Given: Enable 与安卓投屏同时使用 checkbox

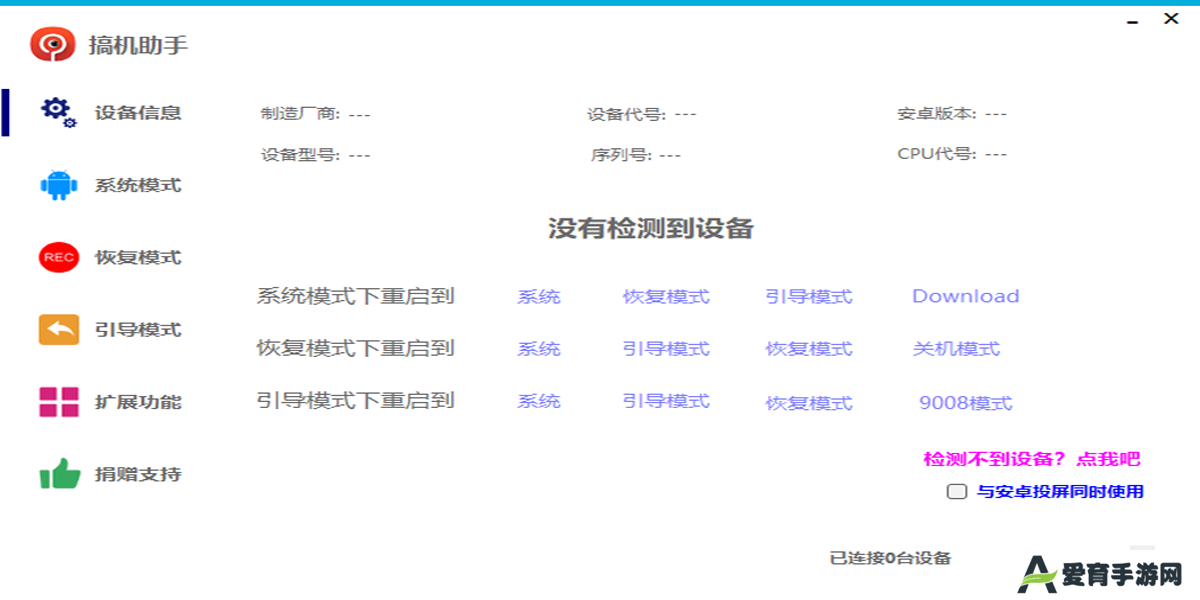Looking at the screenshot, I should point(957,491).
